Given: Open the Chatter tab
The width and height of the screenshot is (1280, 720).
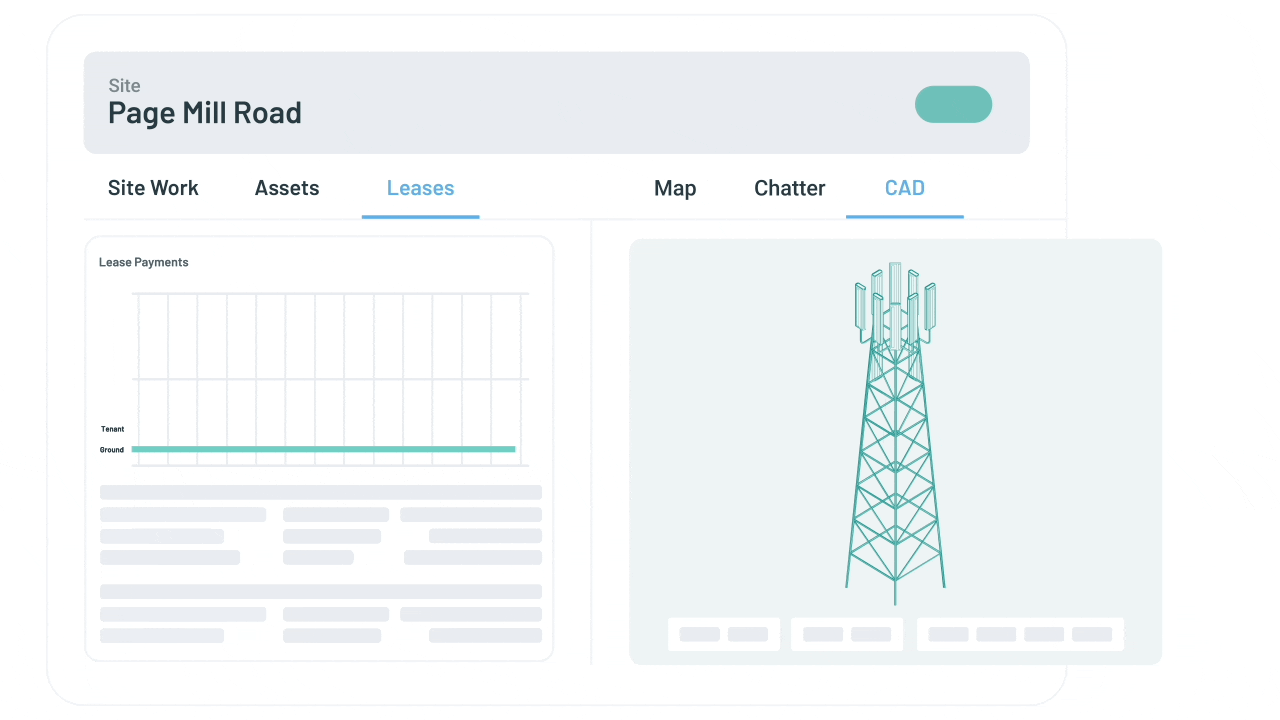Looking at the screenshot, I should (x=789, y=188).
